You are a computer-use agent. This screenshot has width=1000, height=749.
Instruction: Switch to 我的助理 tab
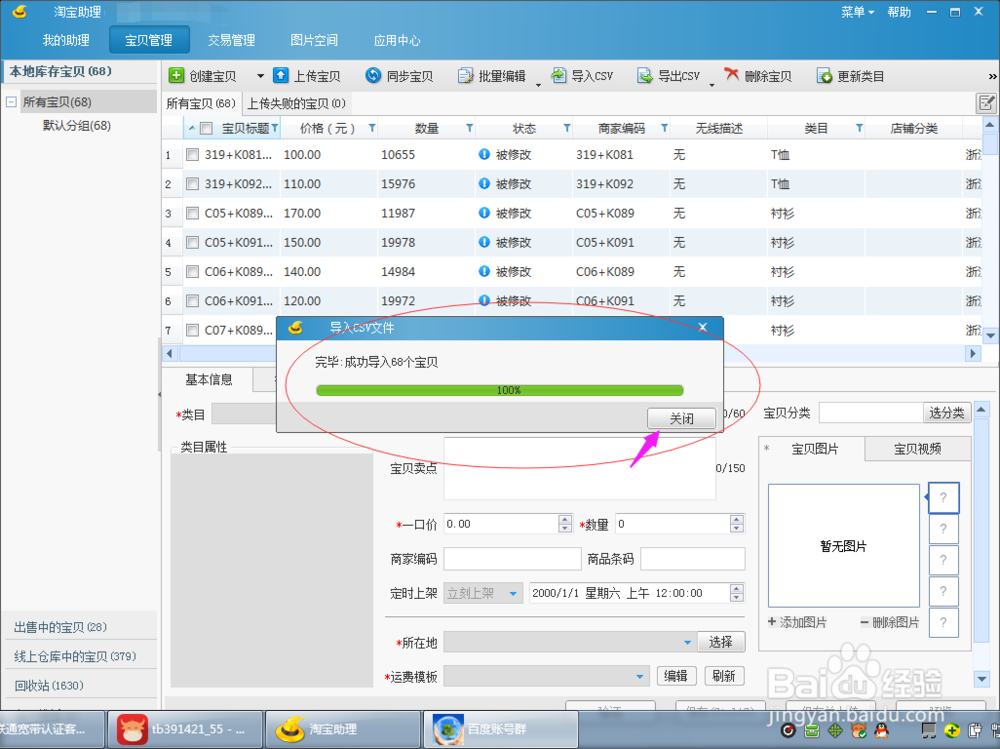[x=66, y=40]
